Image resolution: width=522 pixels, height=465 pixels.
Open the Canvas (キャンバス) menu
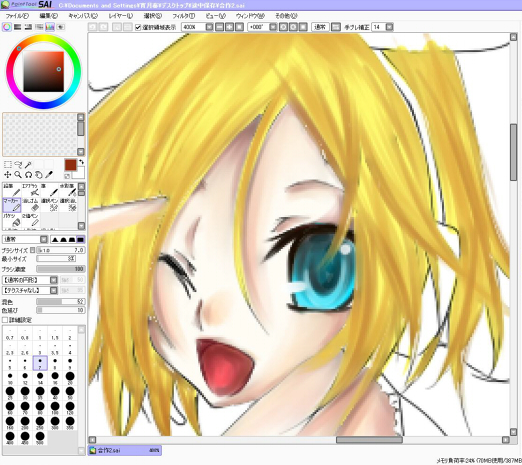point(83,16)
